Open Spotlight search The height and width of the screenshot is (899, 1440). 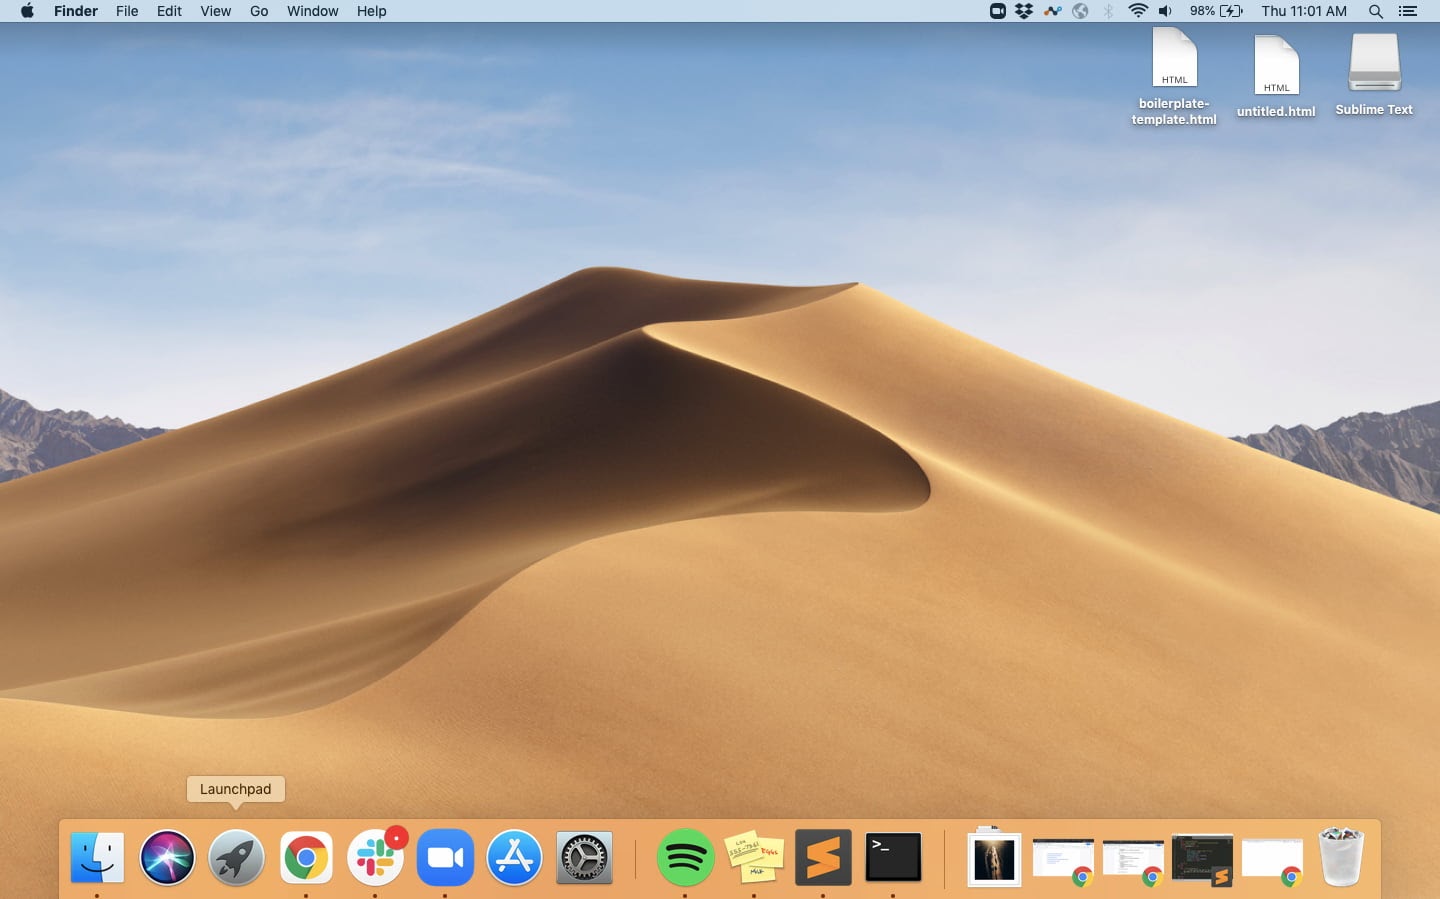point(1376,11)
